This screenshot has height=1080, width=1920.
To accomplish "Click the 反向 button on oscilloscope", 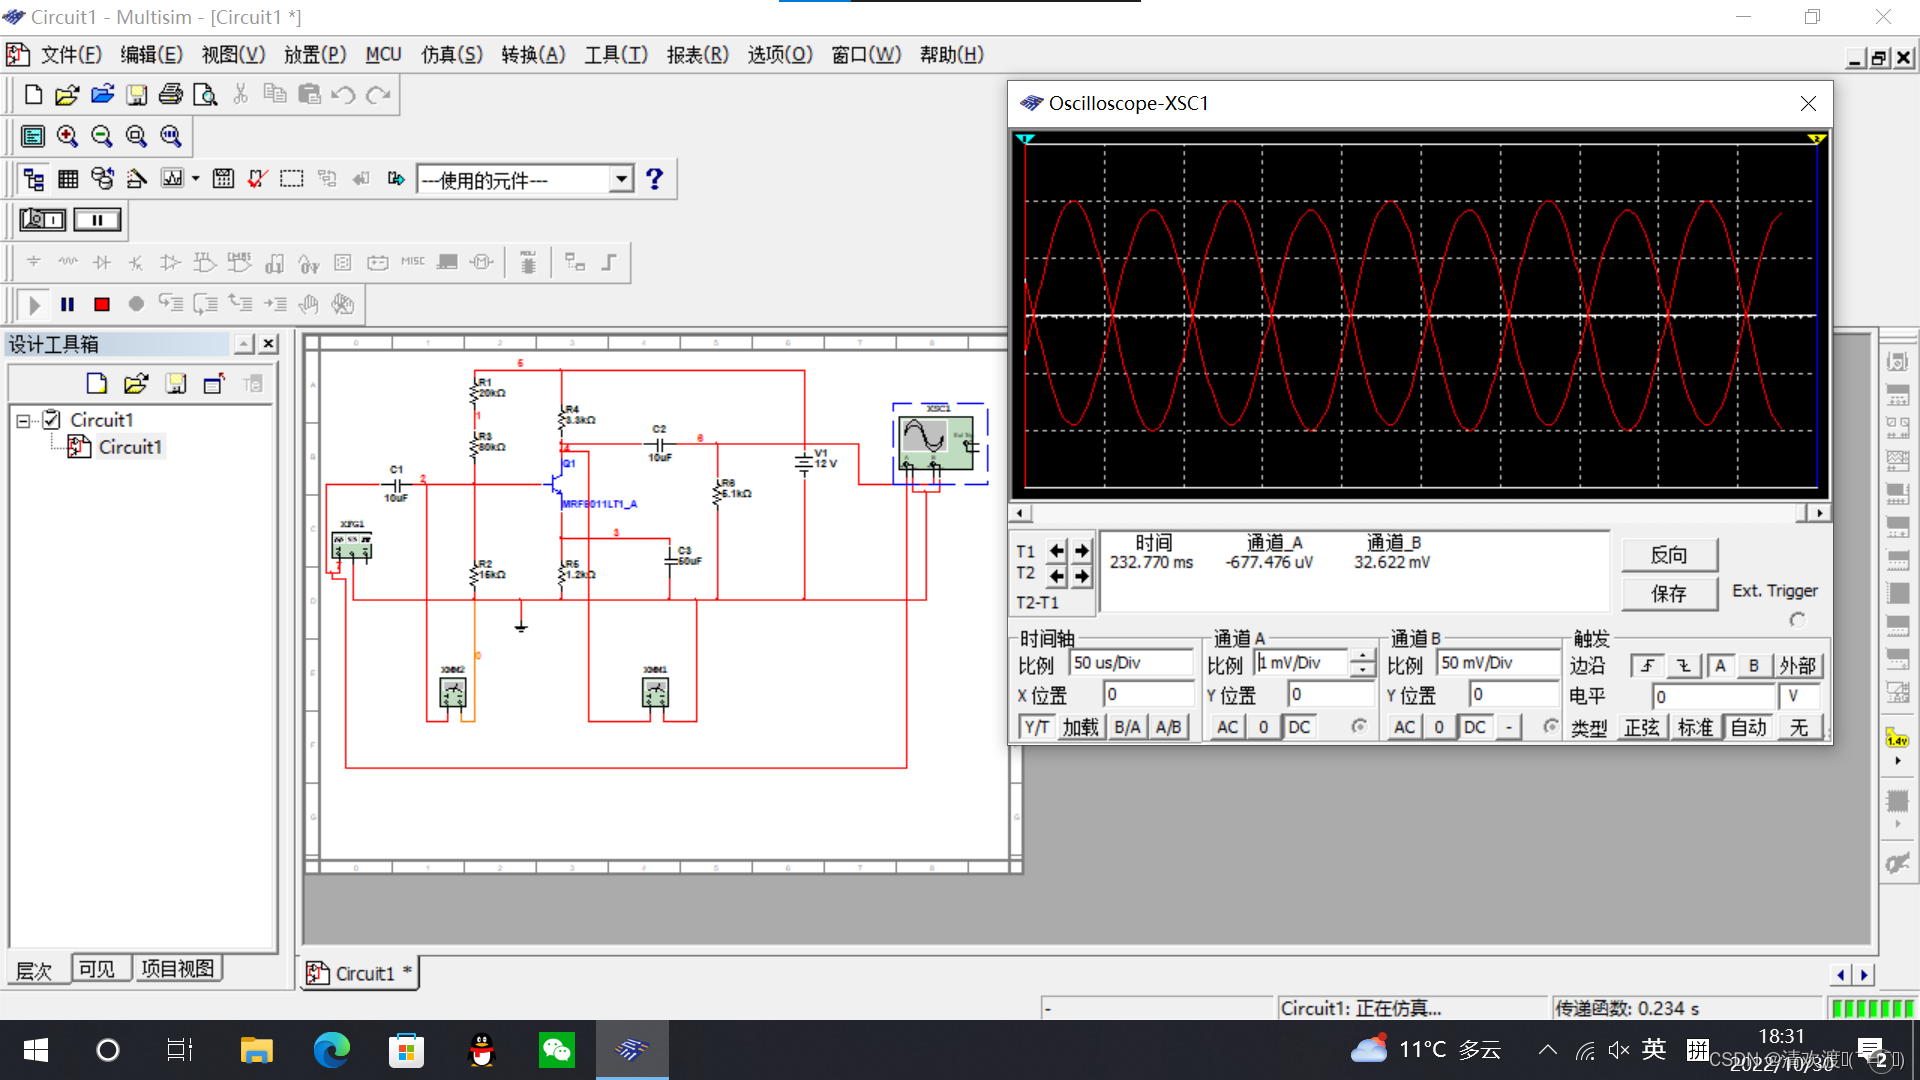I will coord(1668,555).
